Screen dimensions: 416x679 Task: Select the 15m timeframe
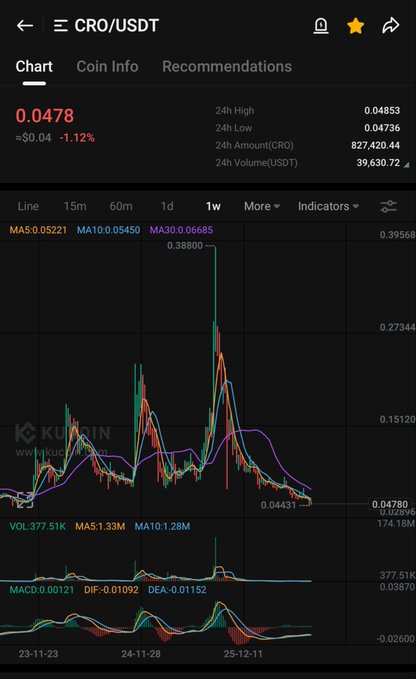coord(75,206)
